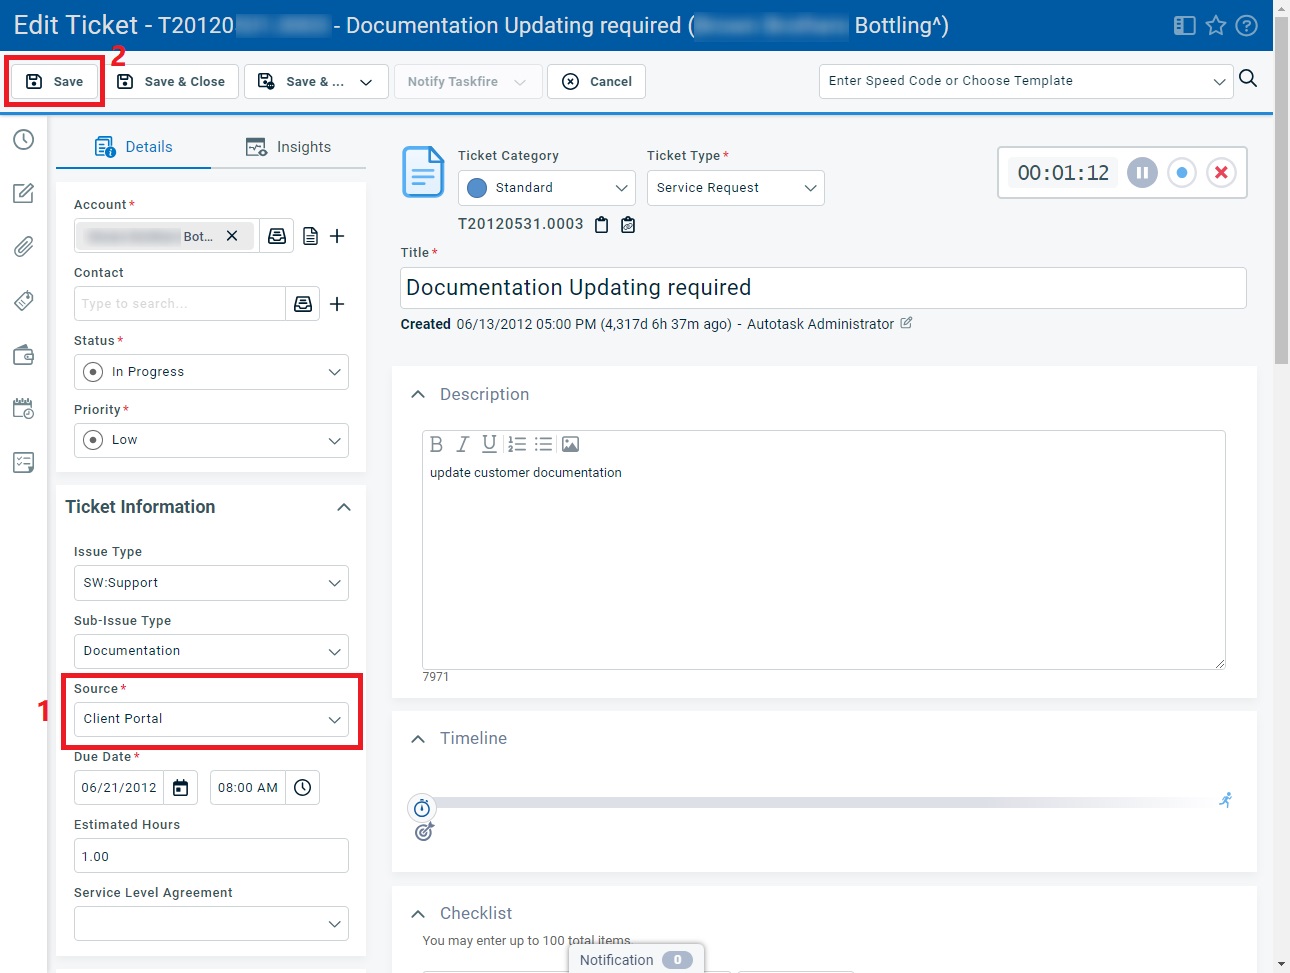Copy ticket number with clipboard icon
Screen dimensions: 1290x973
pyautogui.click(x=601, y=225)
